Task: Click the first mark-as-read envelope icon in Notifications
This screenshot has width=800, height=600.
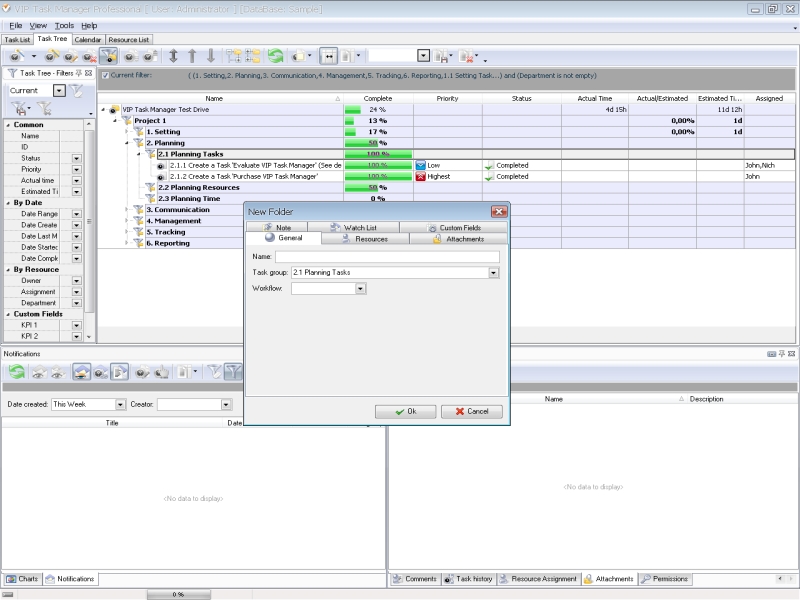Action: click(38, 372)
